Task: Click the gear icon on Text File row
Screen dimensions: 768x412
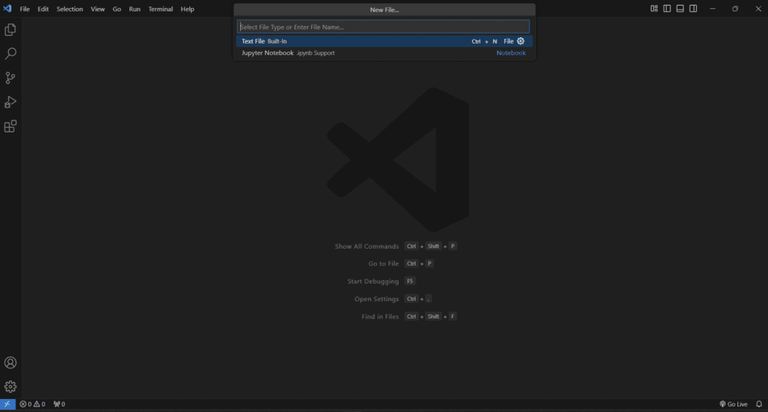Action: tap(521, 41)
